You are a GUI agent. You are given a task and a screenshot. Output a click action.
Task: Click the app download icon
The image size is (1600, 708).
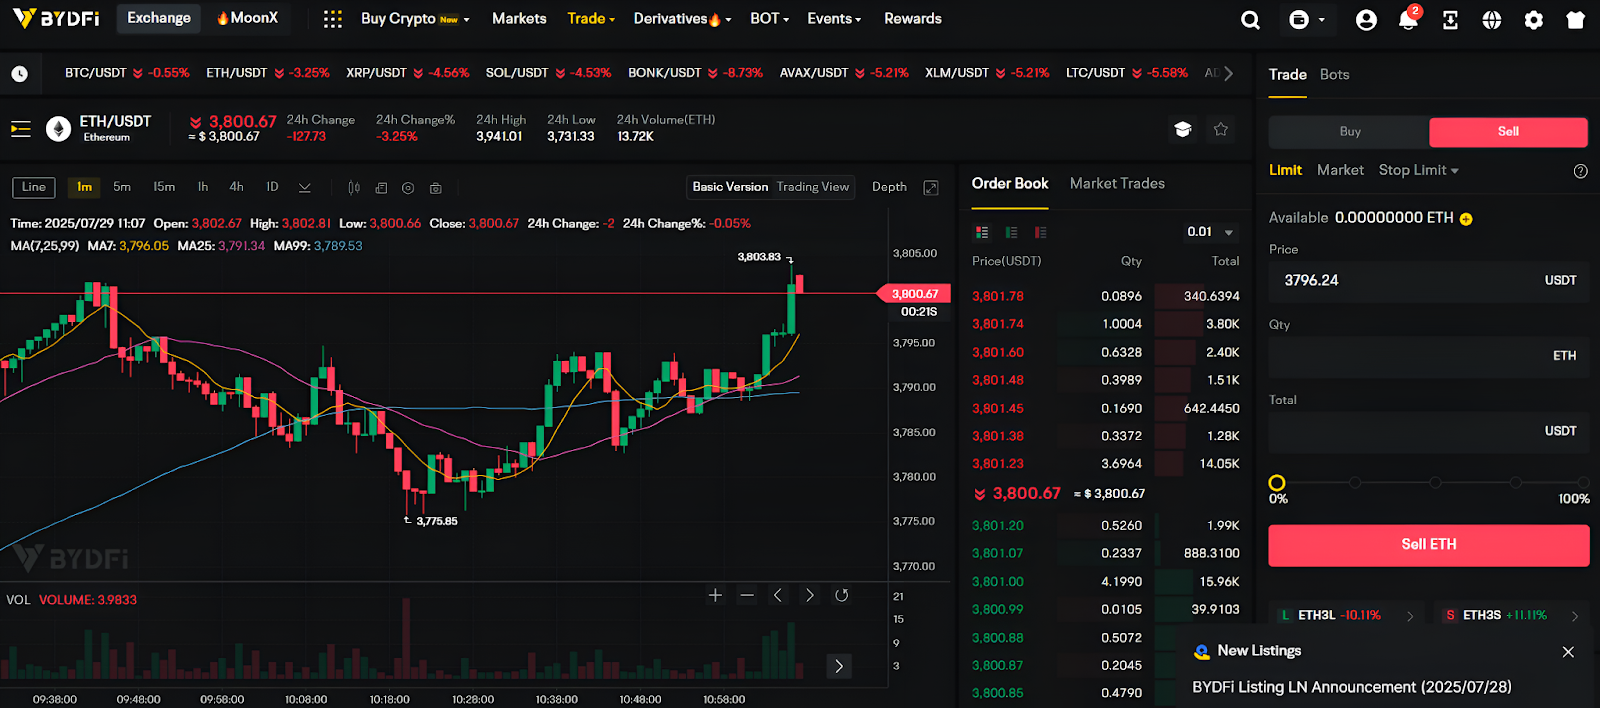tap(1450, 19)
